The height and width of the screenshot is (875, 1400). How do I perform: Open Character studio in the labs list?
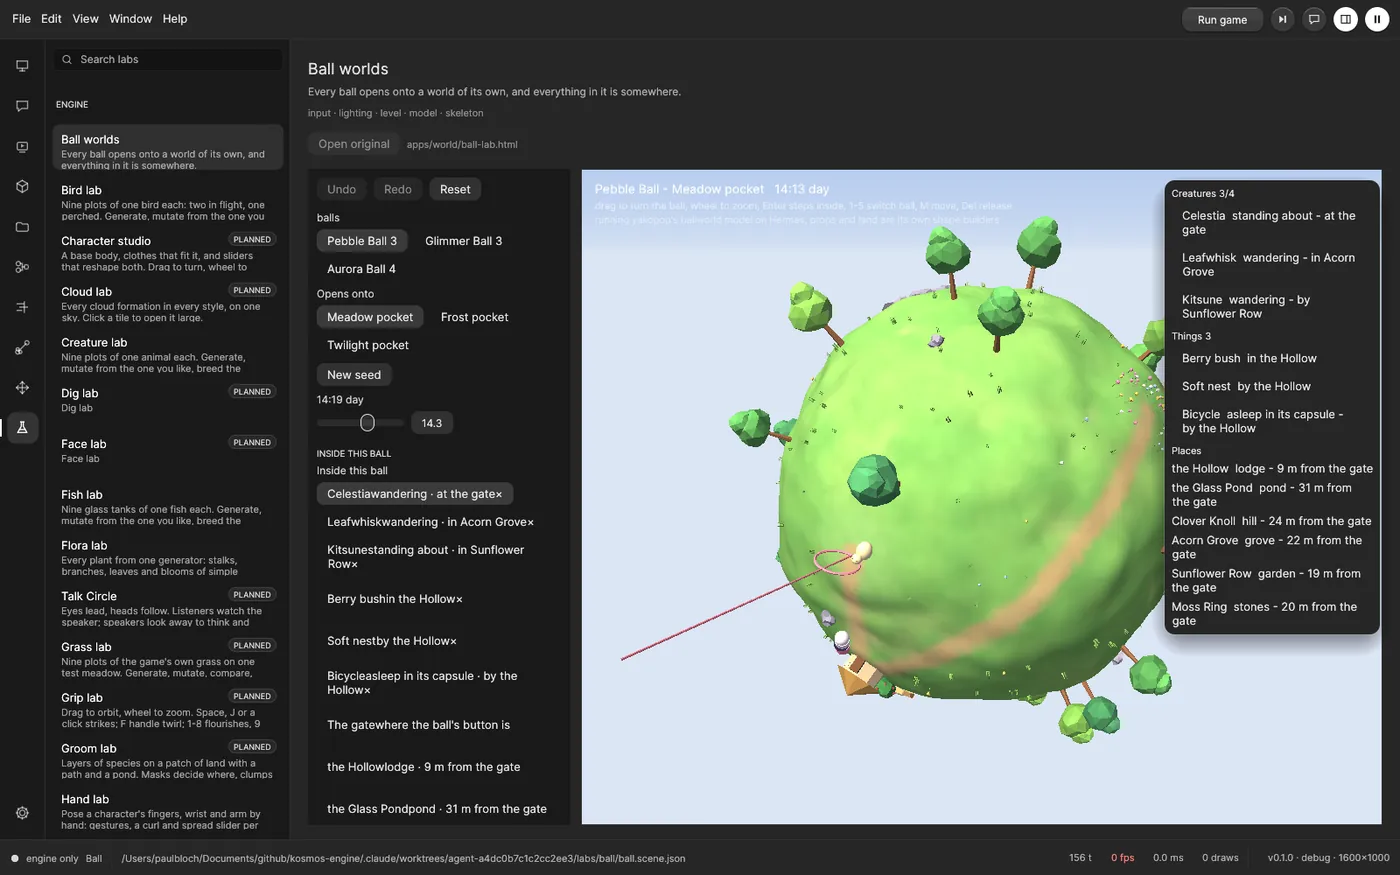pos(168,254)
